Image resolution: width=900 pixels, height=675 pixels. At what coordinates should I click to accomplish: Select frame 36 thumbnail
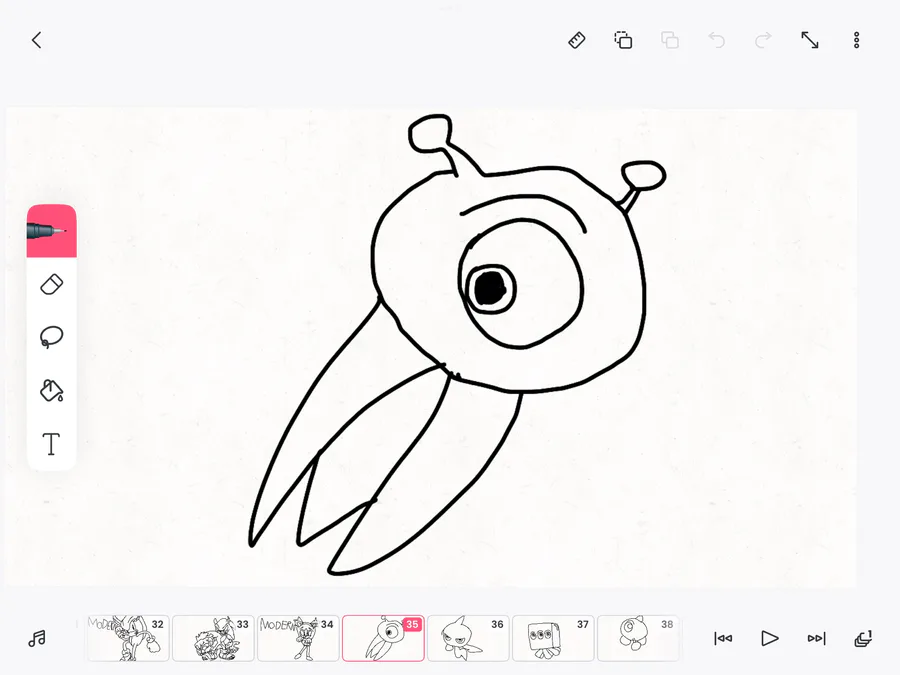468,638
